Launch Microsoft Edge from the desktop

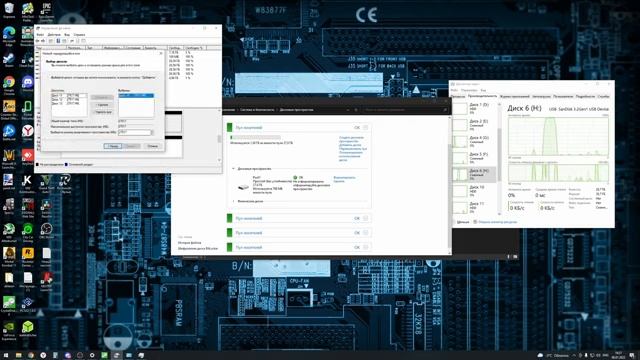click(9, 36)
